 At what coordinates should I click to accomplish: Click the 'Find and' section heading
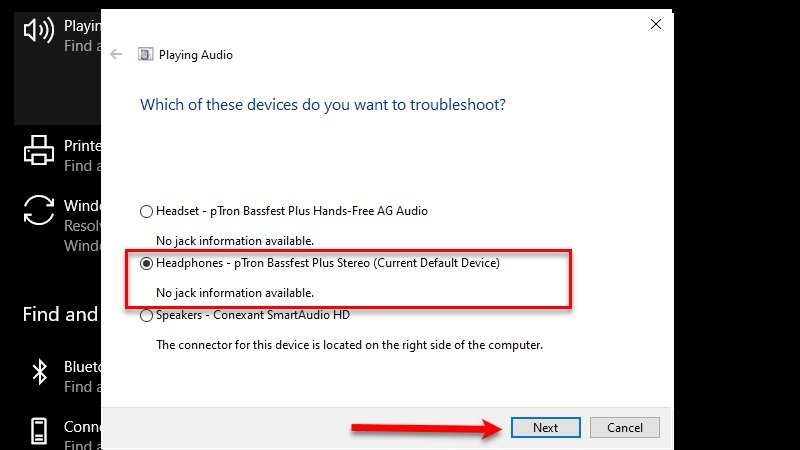pyautogui.click(x=60, y=315)
